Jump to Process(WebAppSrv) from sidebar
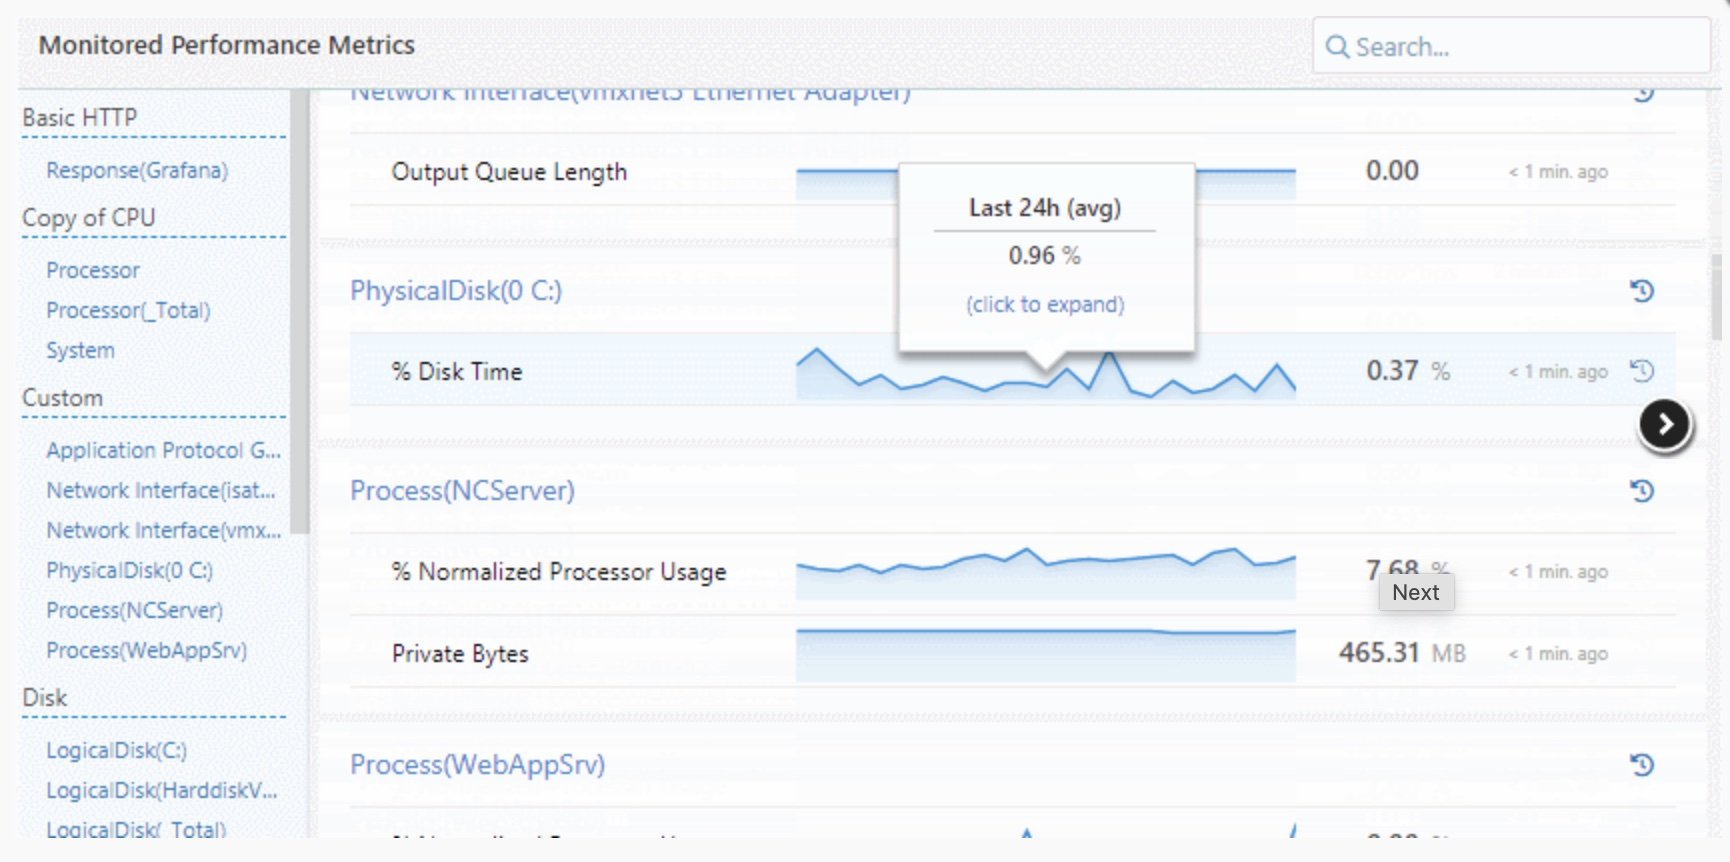This screenshot has height=862, width=1730. (x=146, y=651)
